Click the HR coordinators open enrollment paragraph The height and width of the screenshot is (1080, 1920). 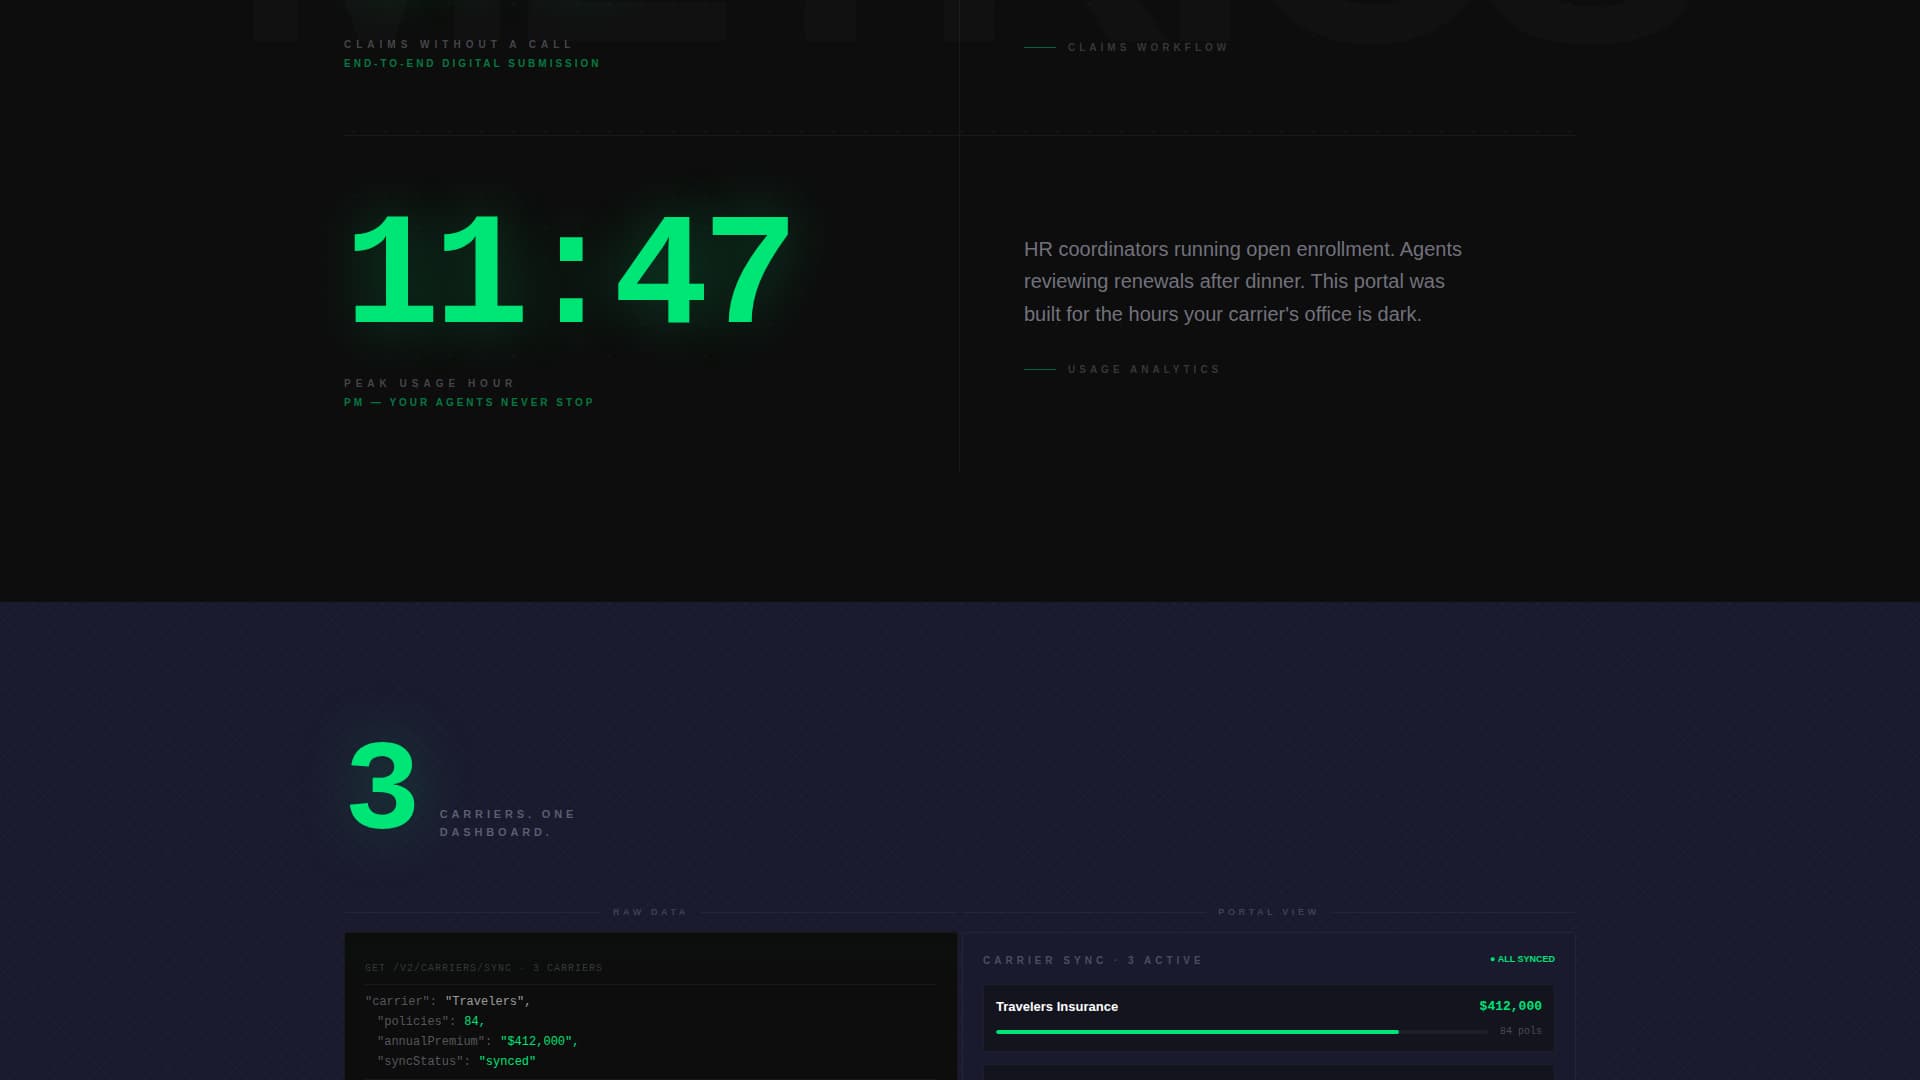point(1243,281)
